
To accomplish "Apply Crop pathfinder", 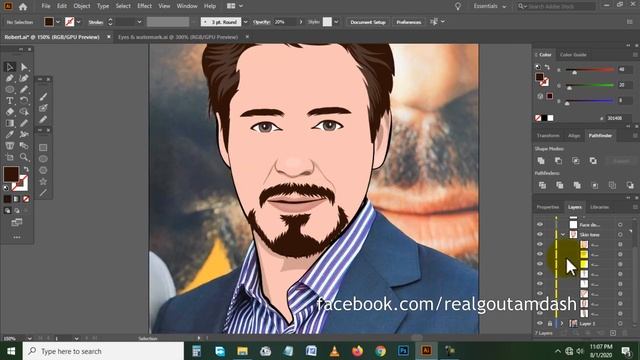I will [x=595, y=185].
